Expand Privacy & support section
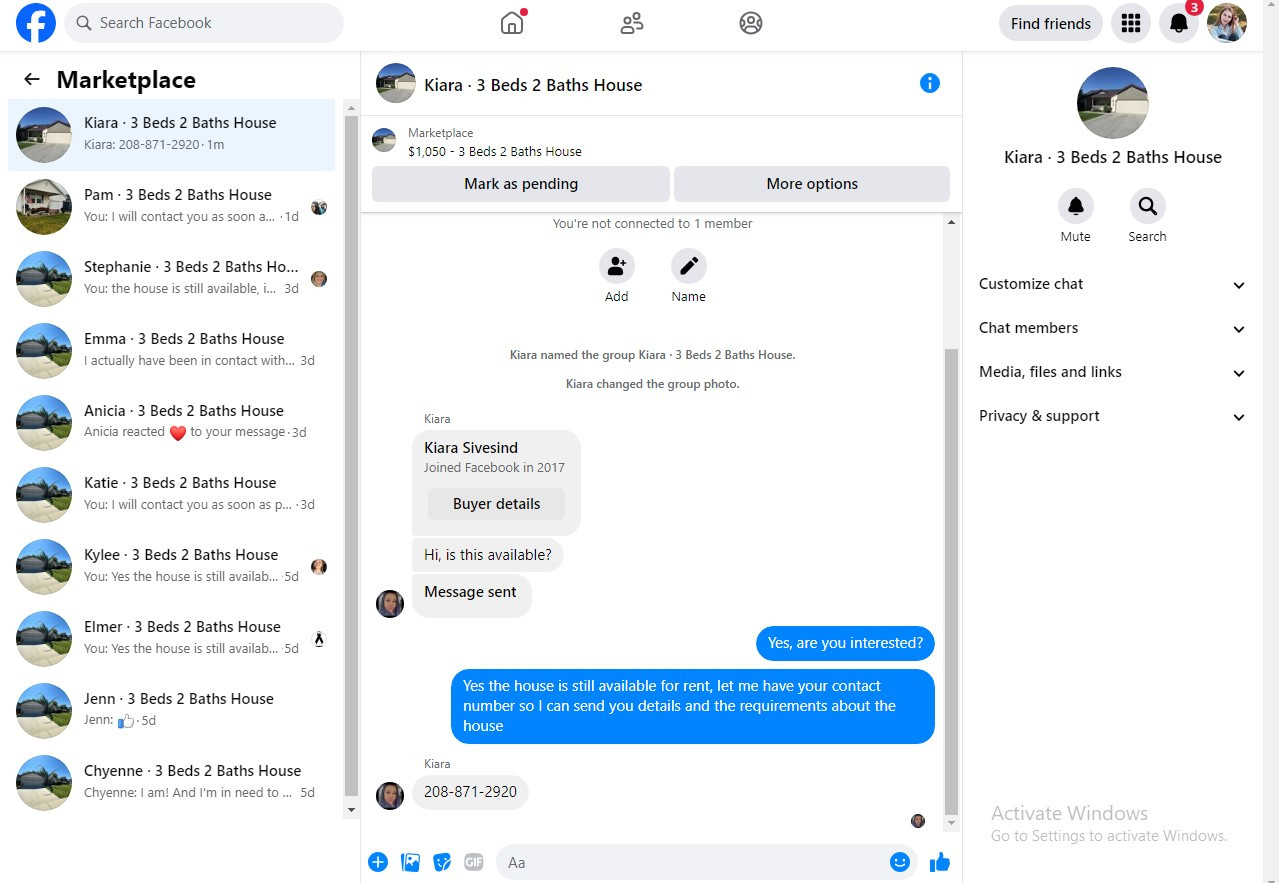Image resolution: width=1279 pixels, height=883 pixels. pyautogui.click(x=1113, y=416)
